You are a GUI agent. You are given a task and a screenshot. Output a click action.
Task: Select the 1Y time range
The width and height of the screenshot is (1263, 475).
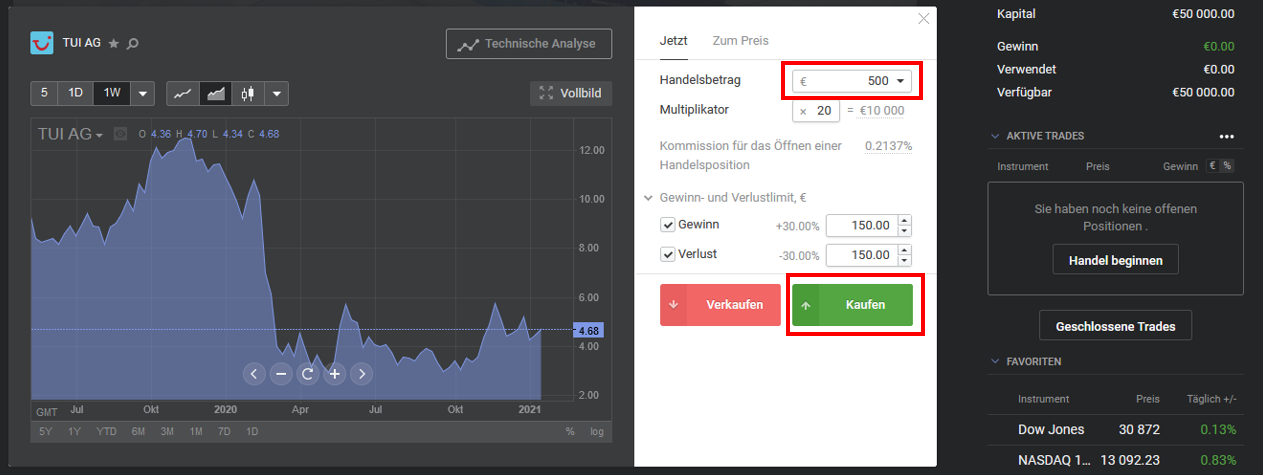point(75,432)
